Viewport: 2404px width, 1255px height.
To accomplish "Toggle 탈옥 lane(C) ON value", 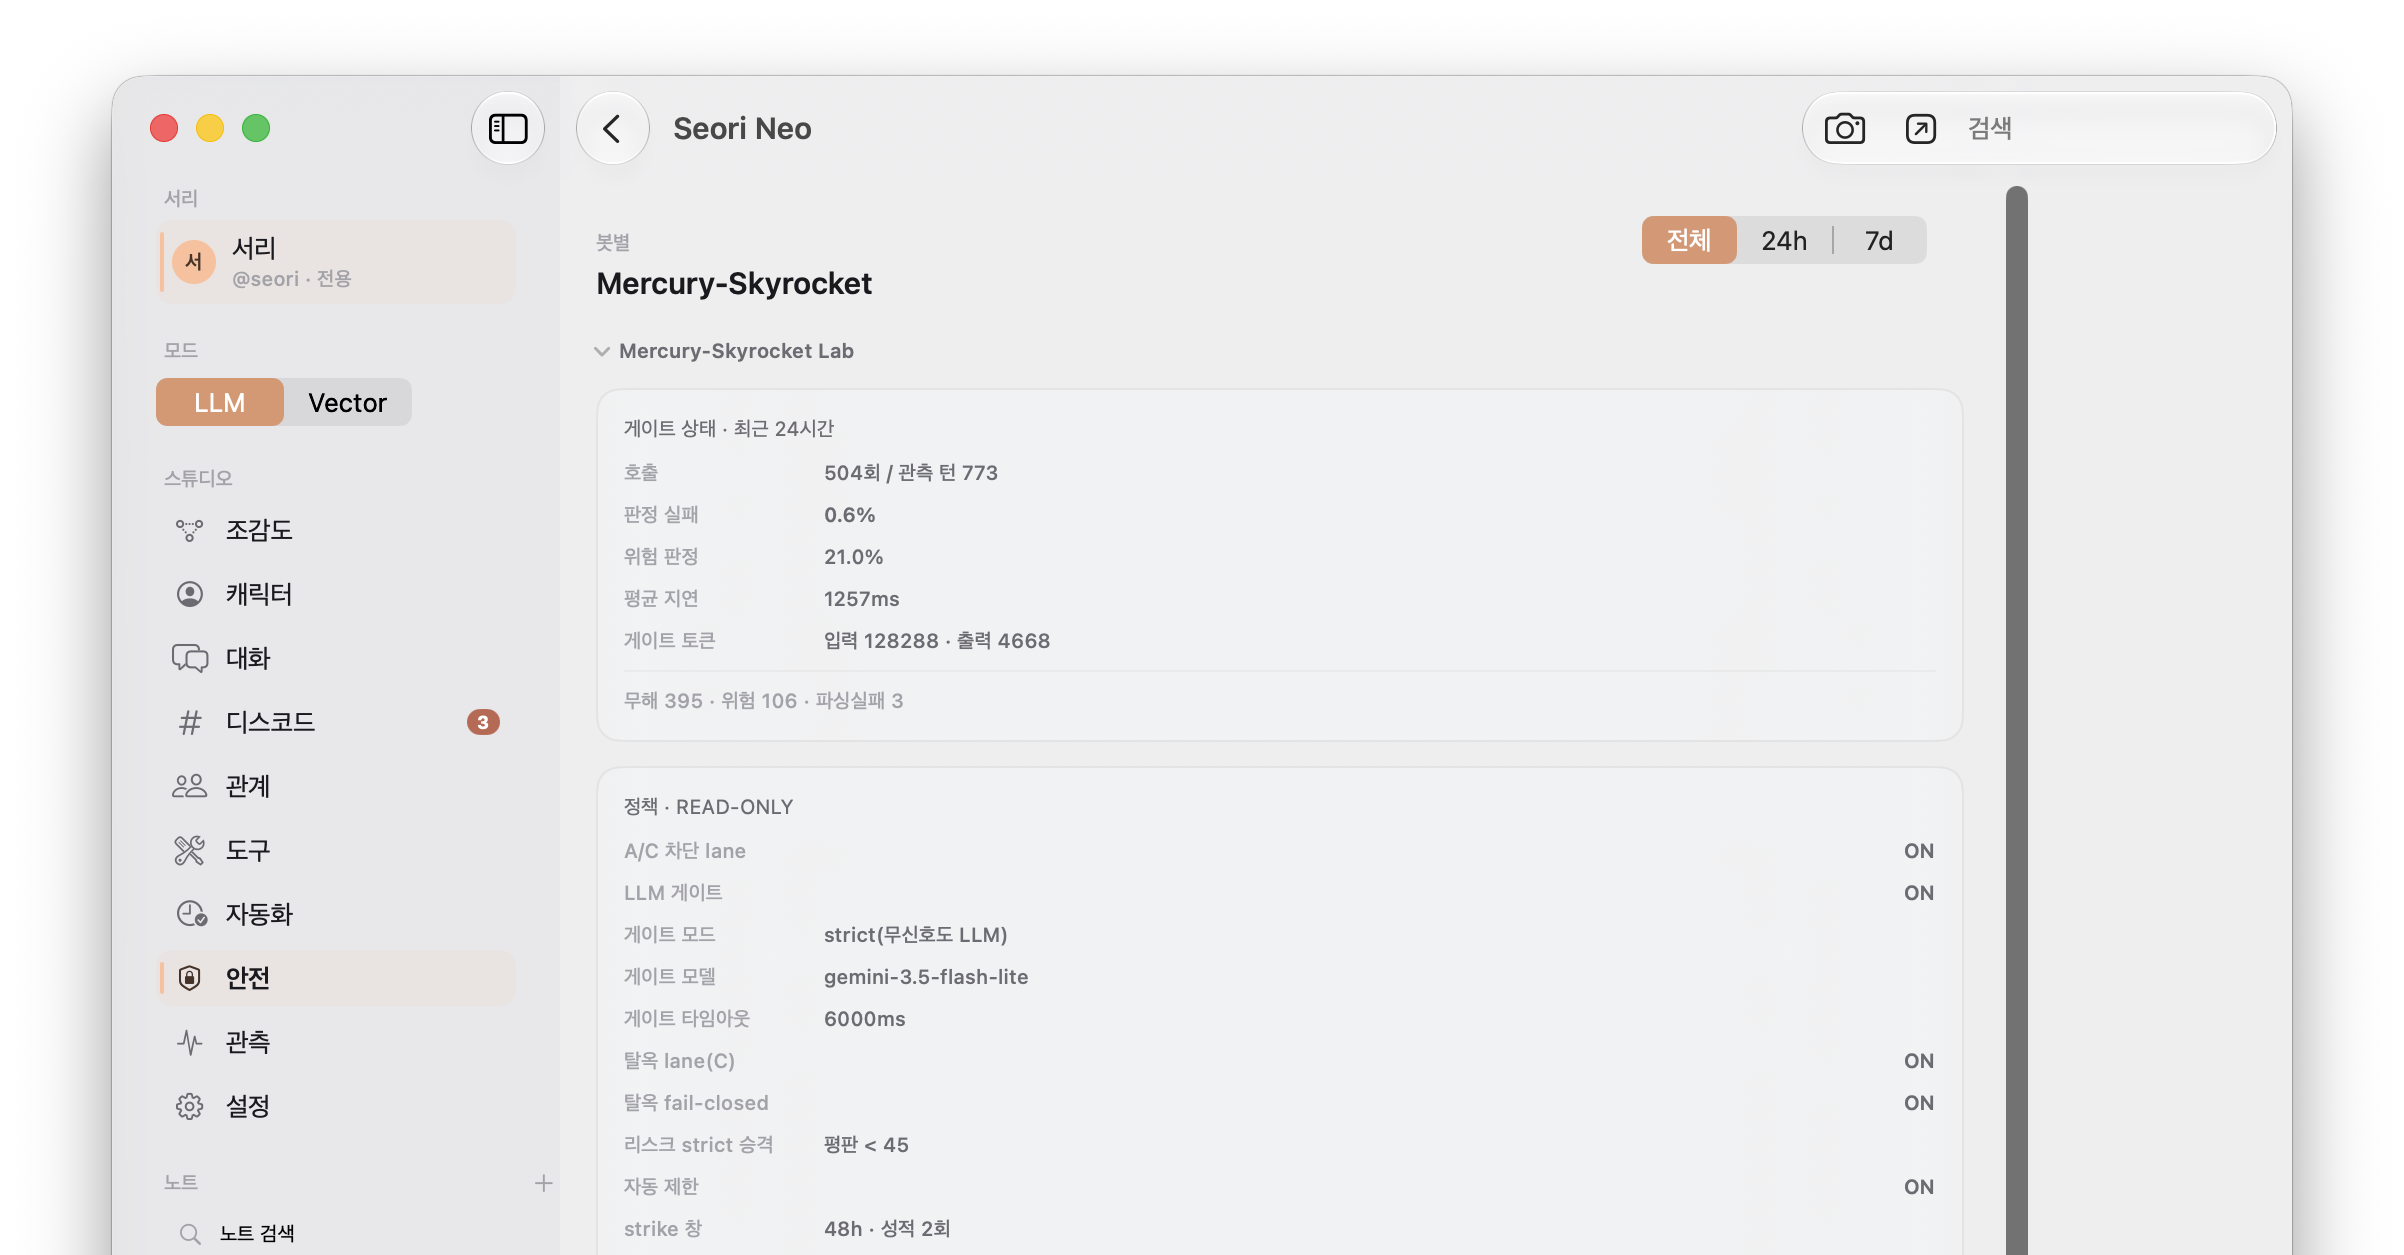I will (x=1918, y=1061).
